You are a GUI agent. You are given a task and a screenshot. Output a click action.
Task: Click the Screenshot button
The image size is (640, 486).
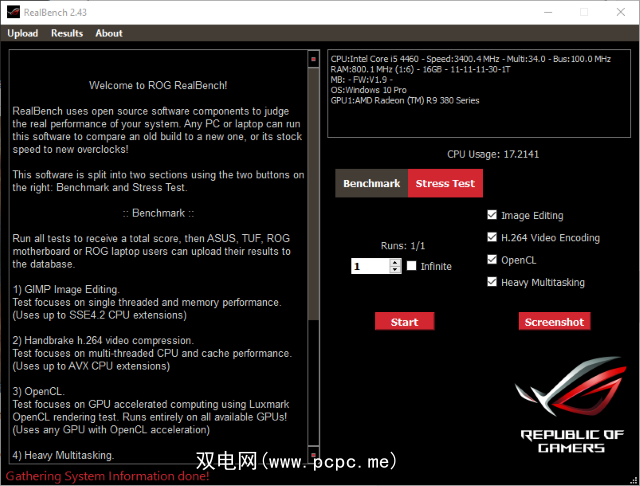(x=554, y=322)
